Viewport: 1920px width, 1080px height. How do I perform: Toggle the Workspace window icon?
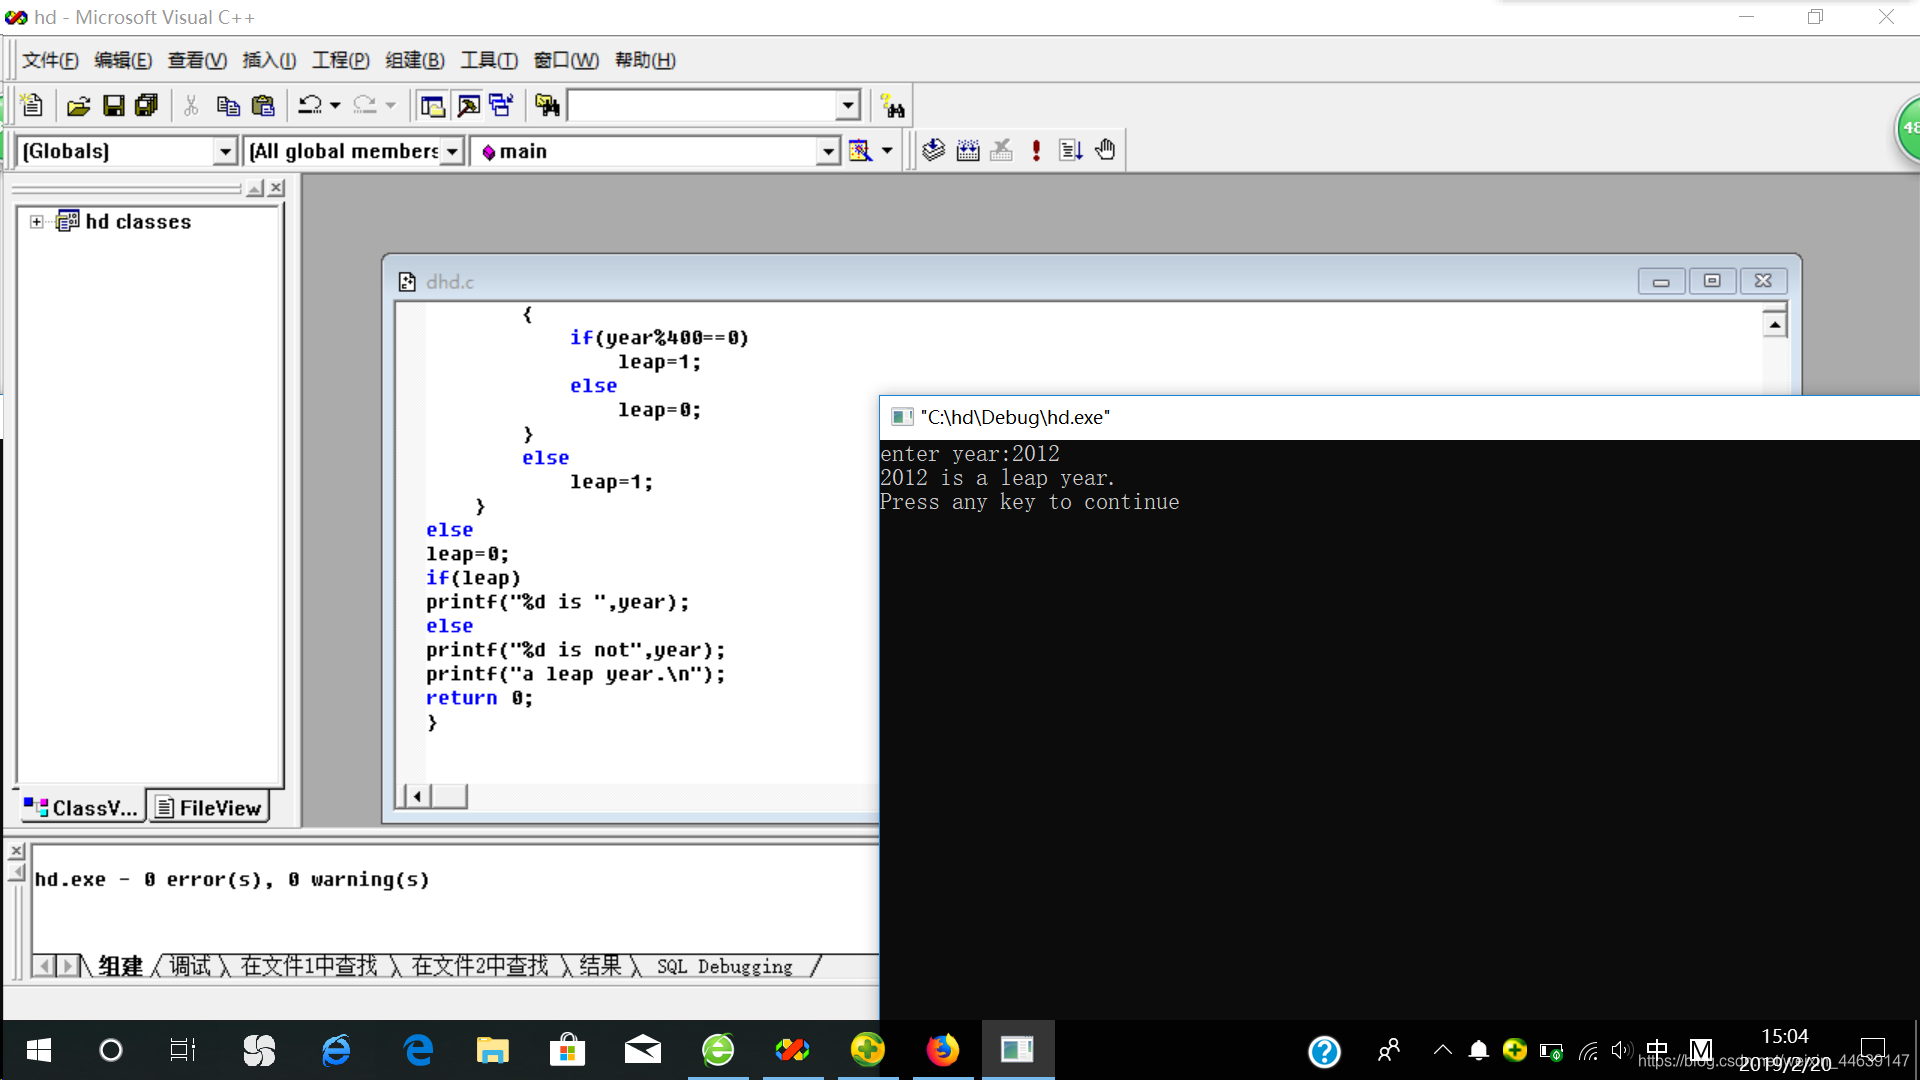[x=432, y=105]
